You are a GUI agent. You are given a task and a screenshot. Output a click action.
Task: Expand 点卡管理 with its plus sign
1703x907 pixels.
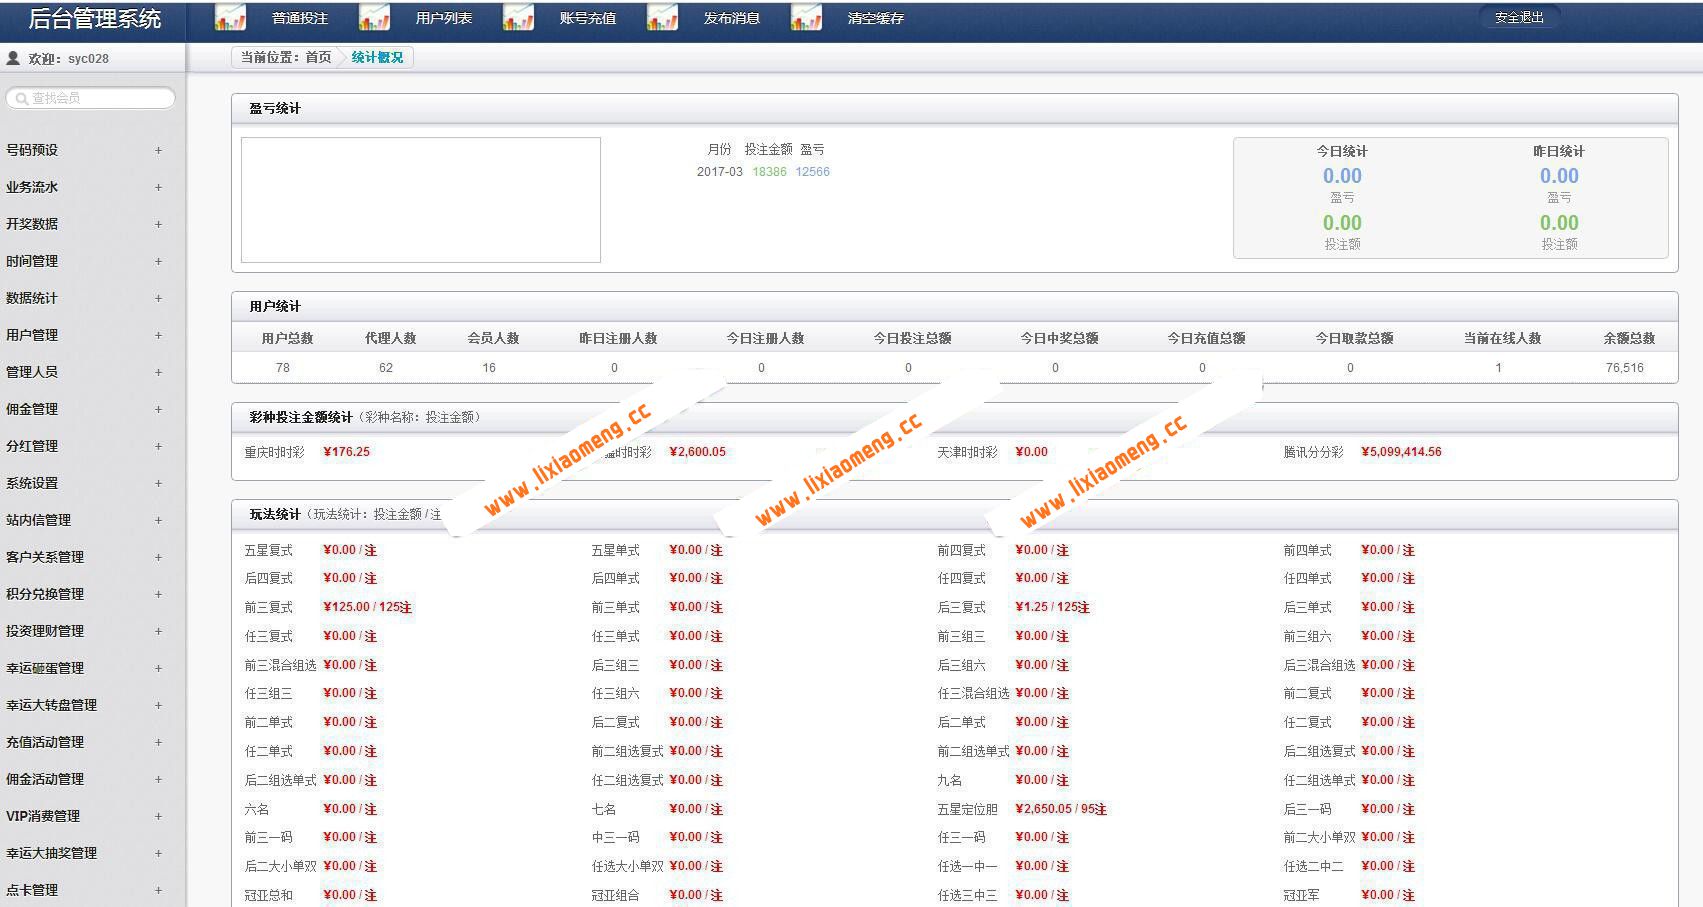[158, 890]
